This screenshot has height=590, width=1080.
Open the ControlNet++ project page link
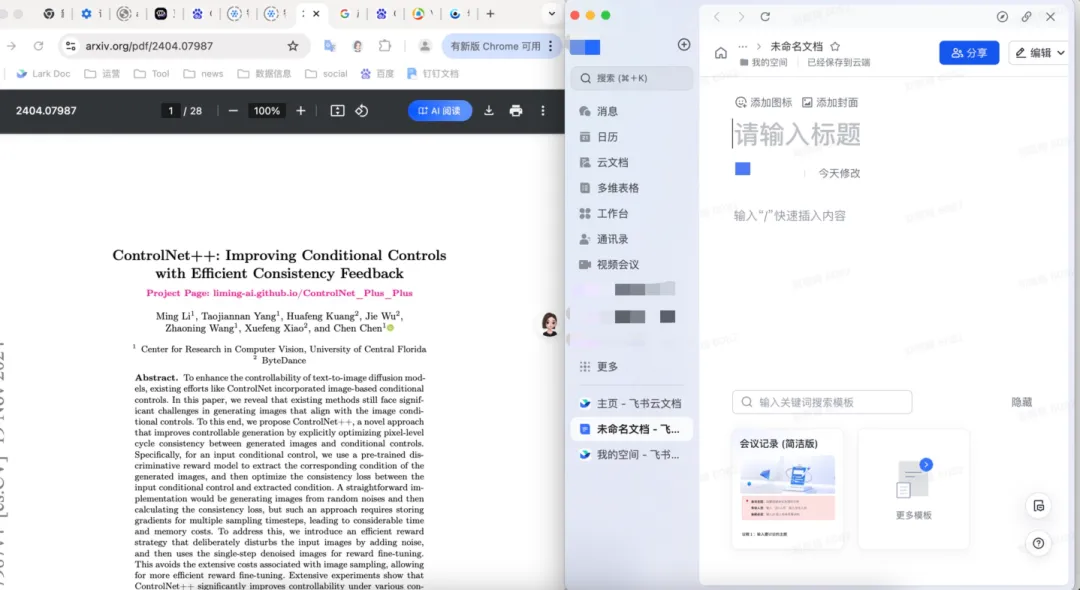pyautogui.click(x=279, y=293)
